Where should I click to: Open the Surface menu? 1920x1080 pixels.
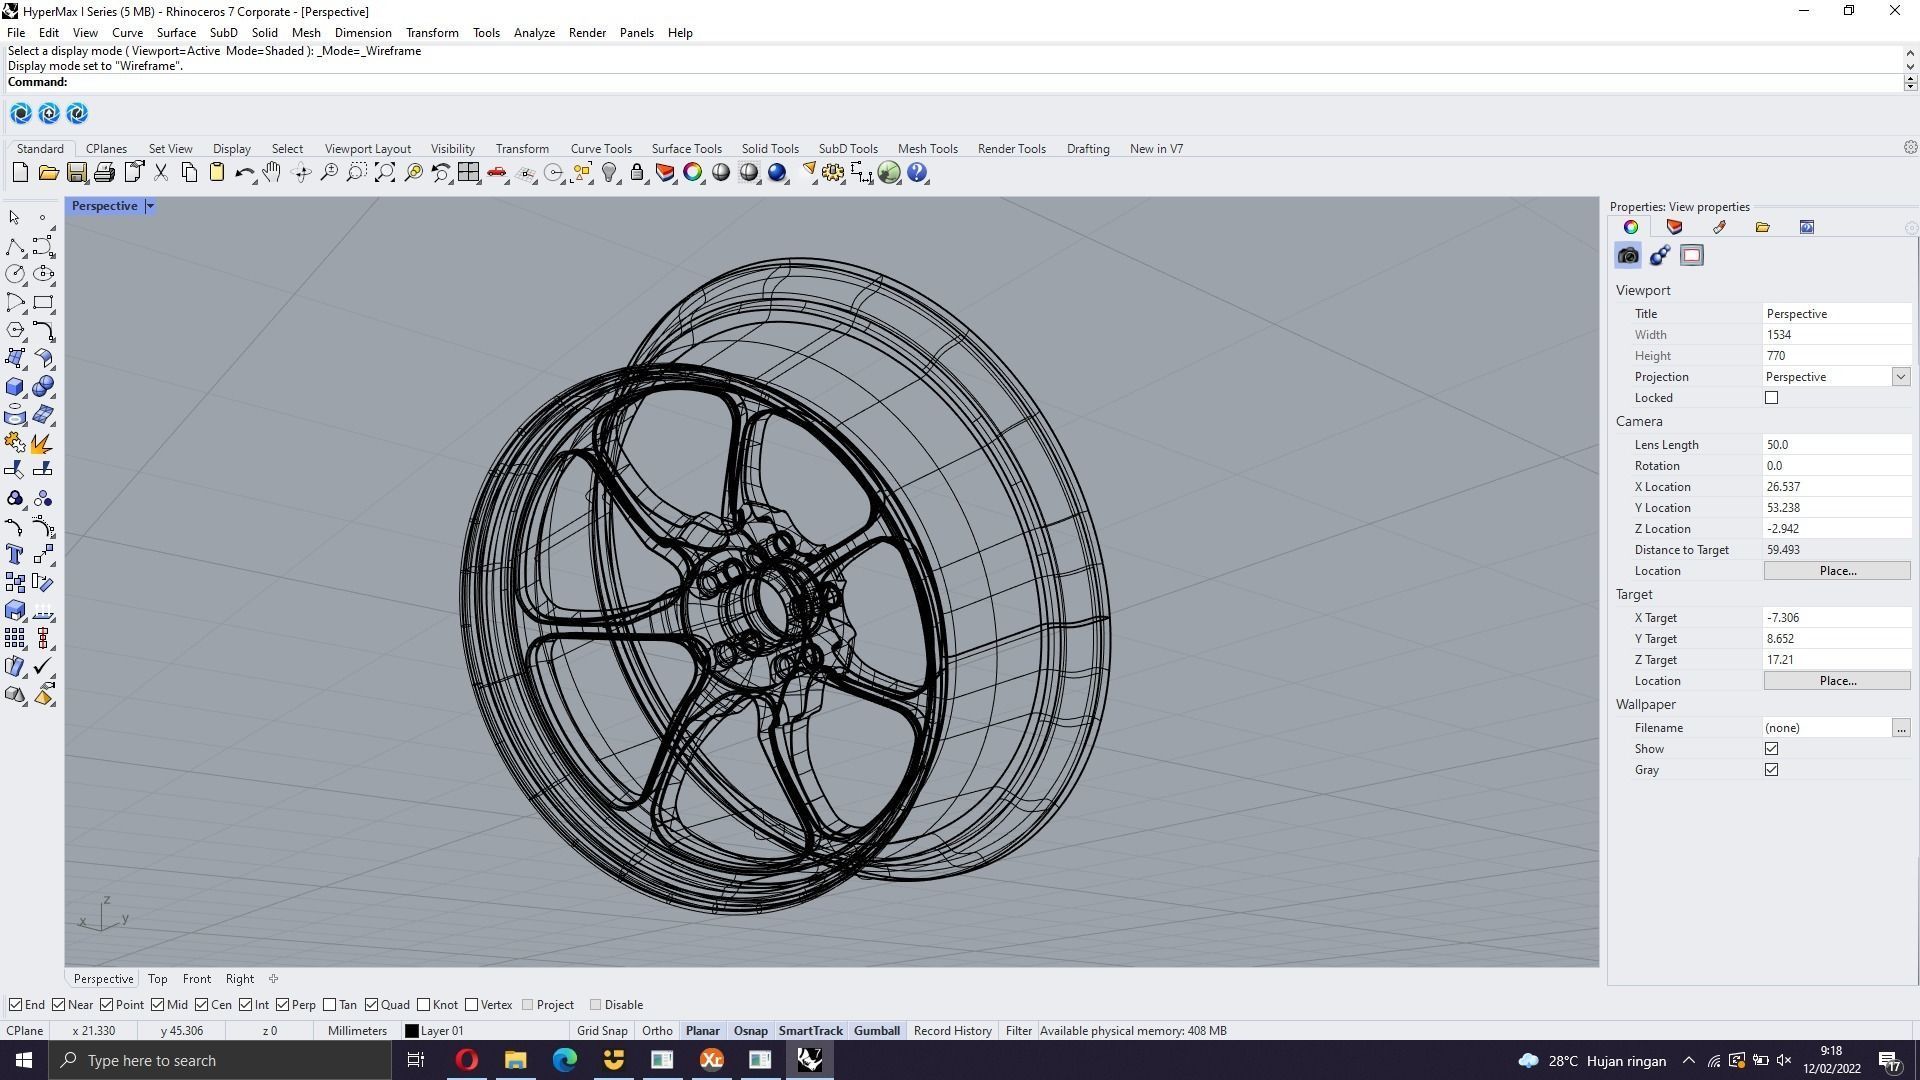point(176,33)
